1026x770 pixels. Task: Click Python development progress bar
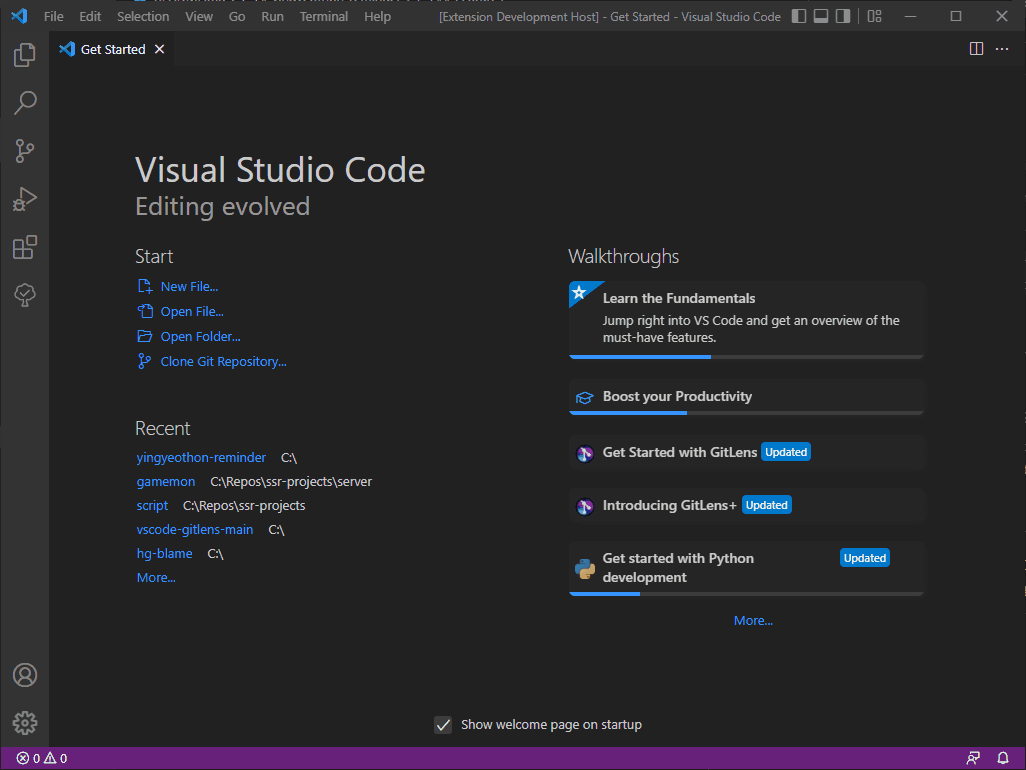[x=746, y=593]
